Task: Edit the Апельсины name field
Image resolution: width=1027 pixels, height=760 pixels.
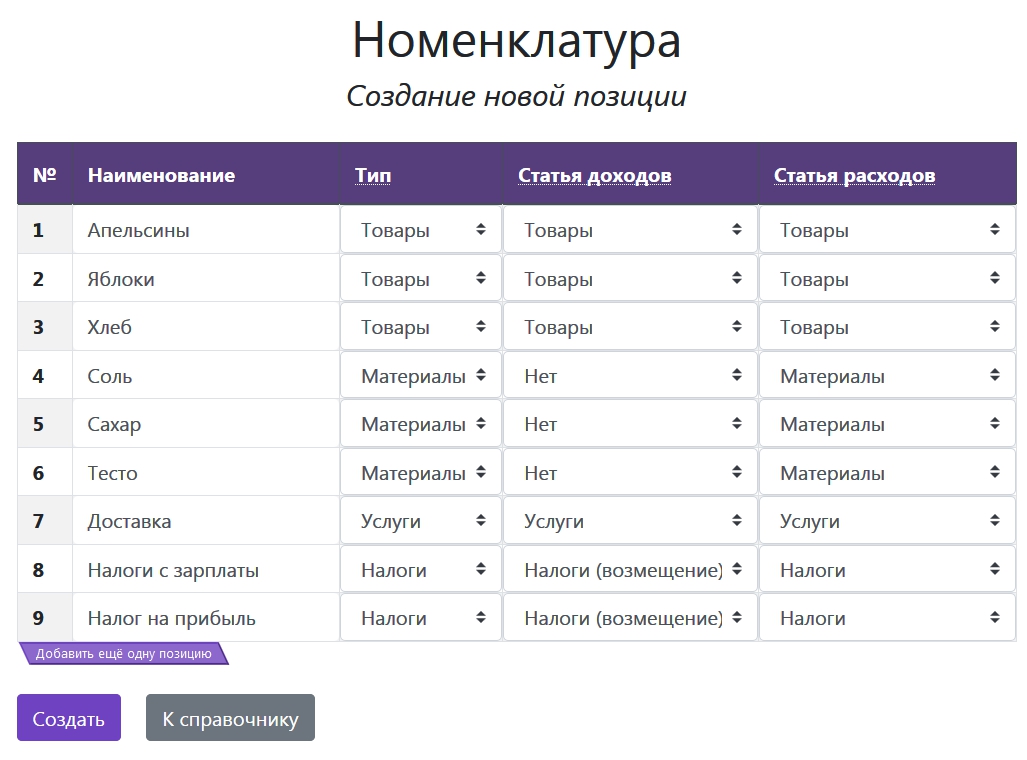Action: coord(206,230)
